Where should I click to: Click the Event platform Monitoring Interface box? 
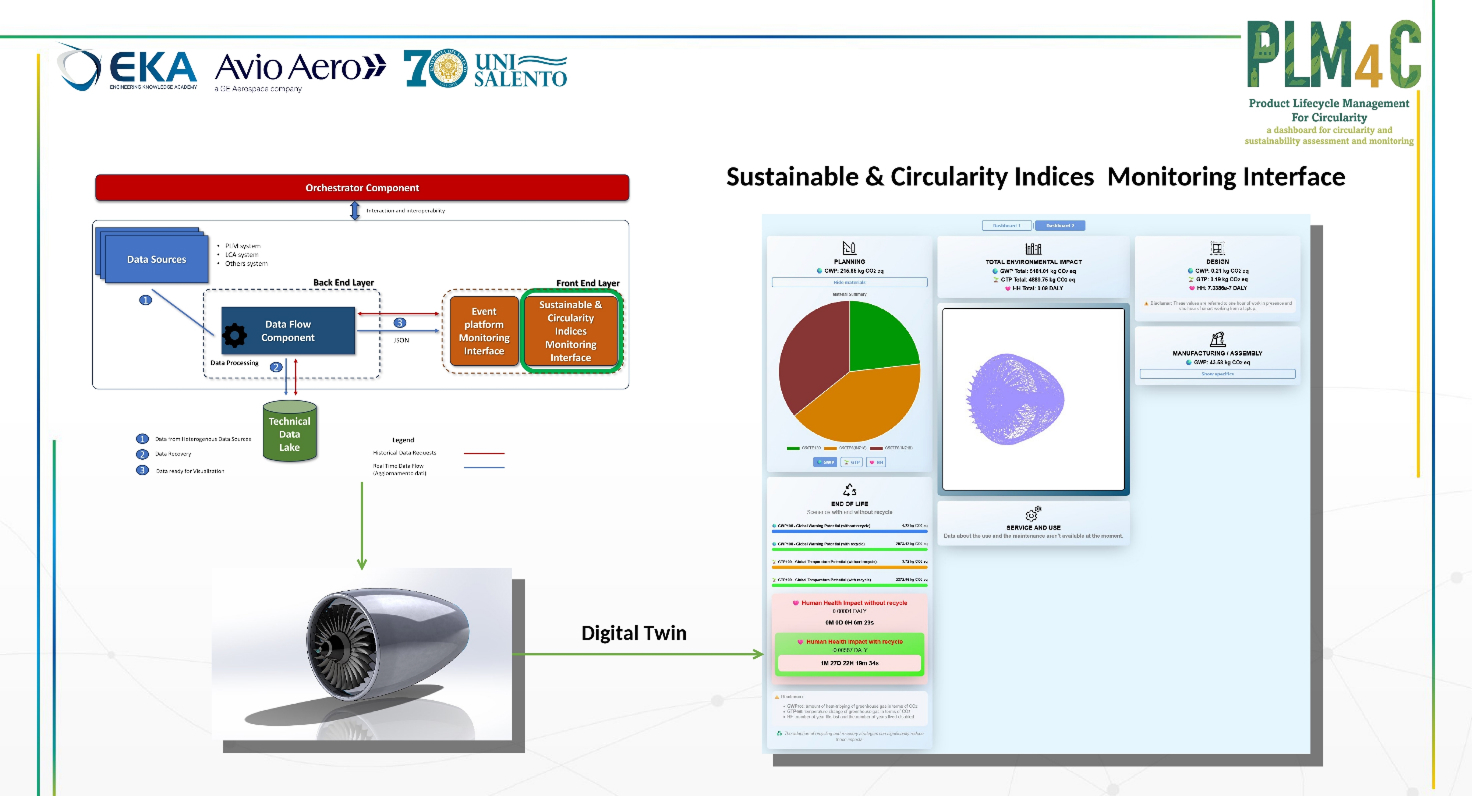pos(484,331)
